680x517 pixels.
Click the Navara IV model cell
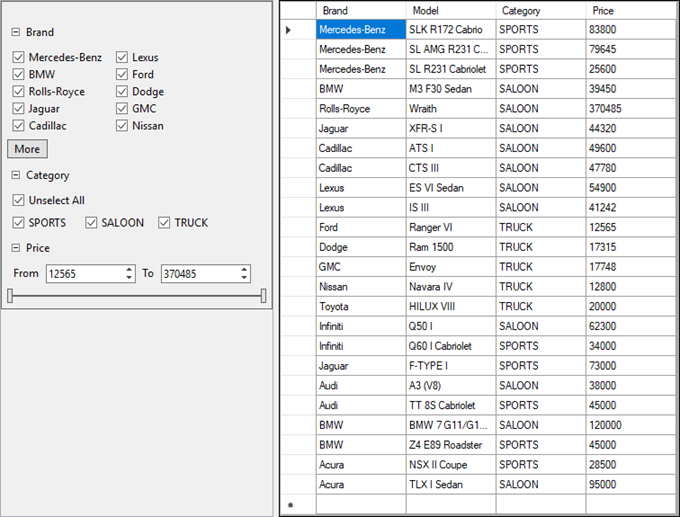[451, 287]
